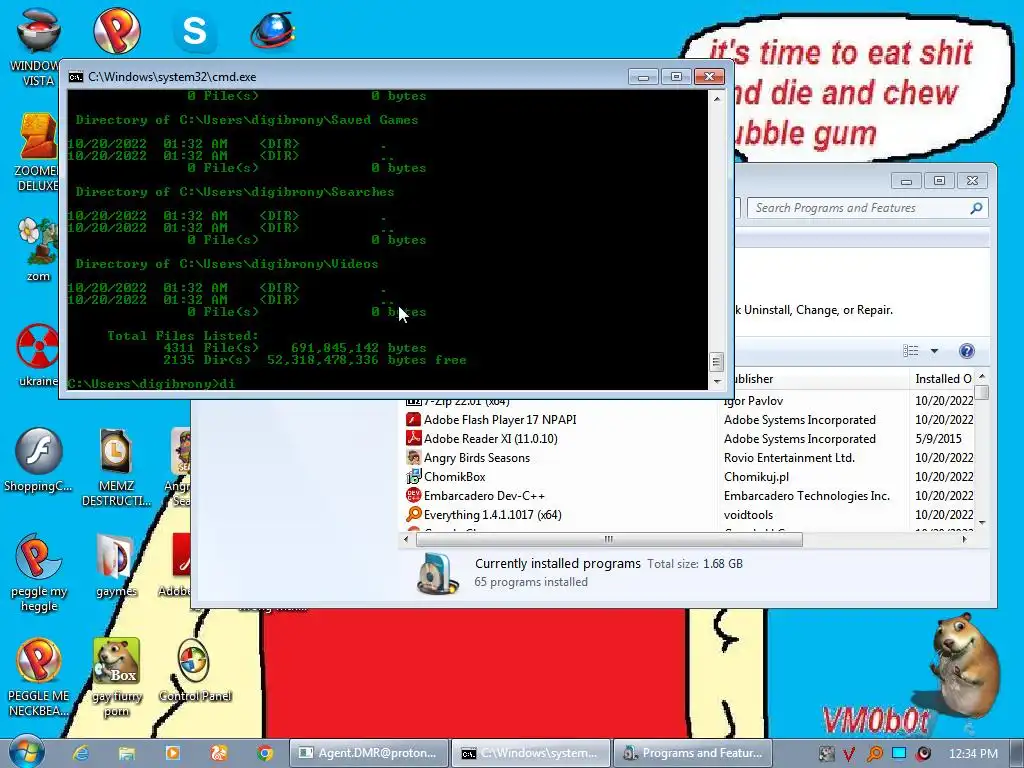The width and height of the screenshot is (1024, 768).
Task: Launch Internet Explorer from taskbar
Action: click(81, 753)
